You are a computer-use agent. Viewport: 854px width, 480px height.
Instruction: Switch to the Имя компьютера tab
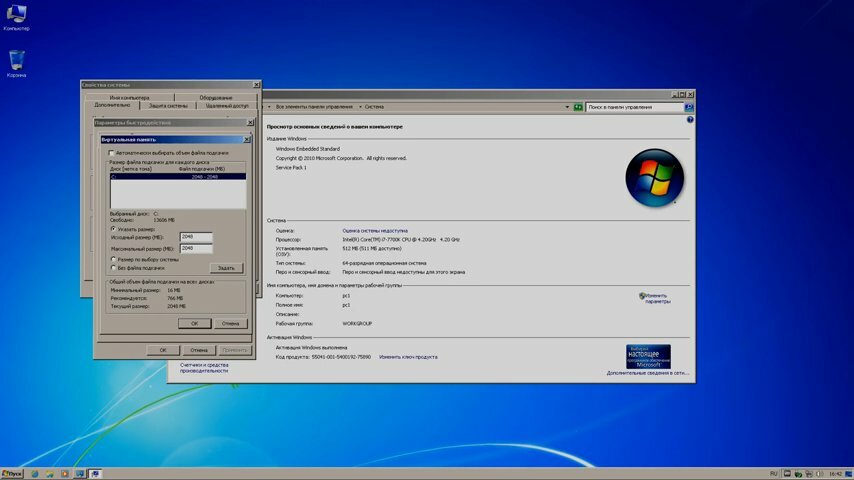coord(129,97)
